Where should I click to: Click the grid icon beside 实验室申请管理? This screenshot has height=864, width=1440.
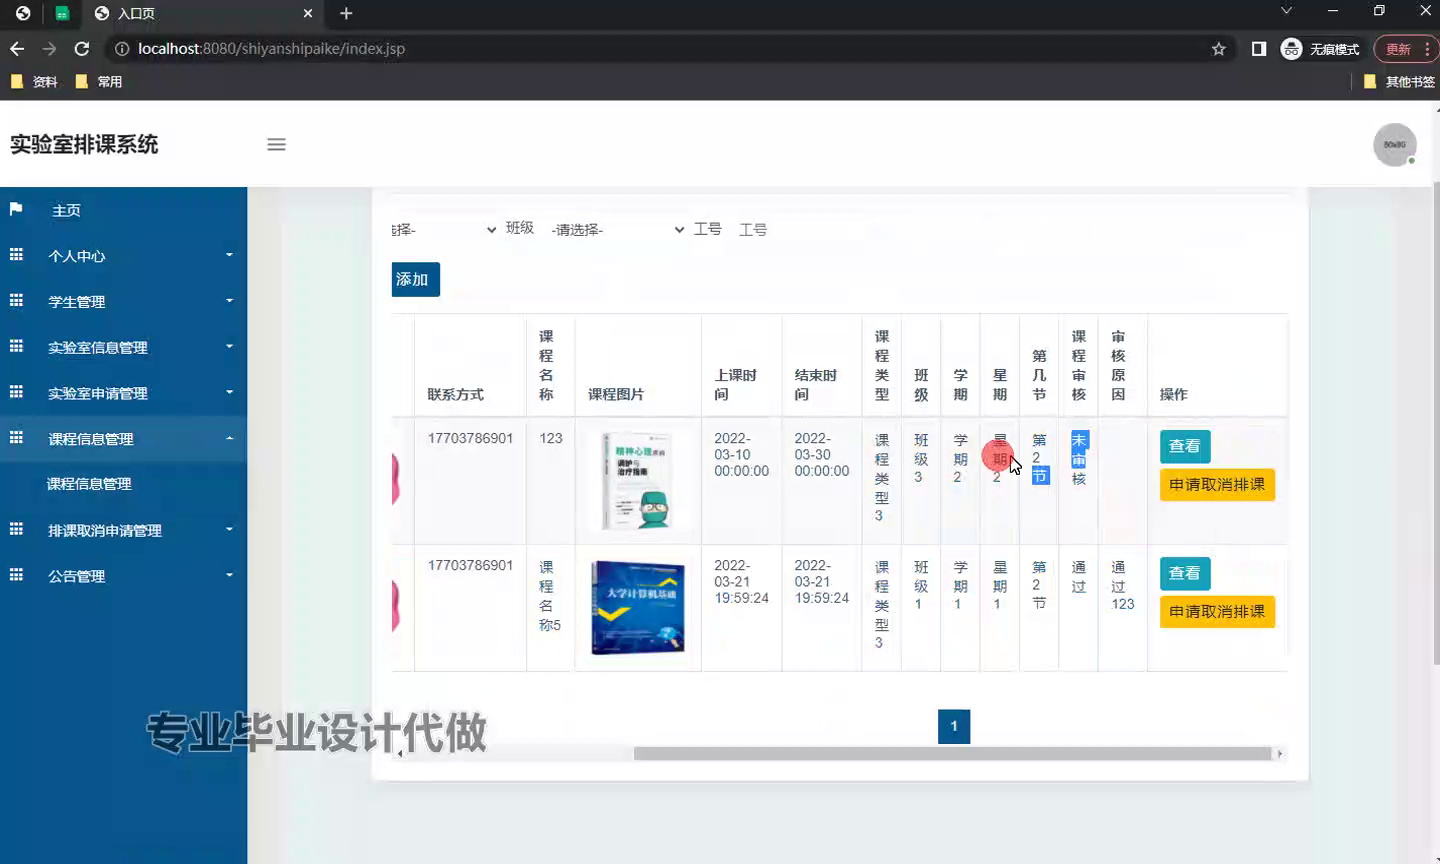point(16,392)
